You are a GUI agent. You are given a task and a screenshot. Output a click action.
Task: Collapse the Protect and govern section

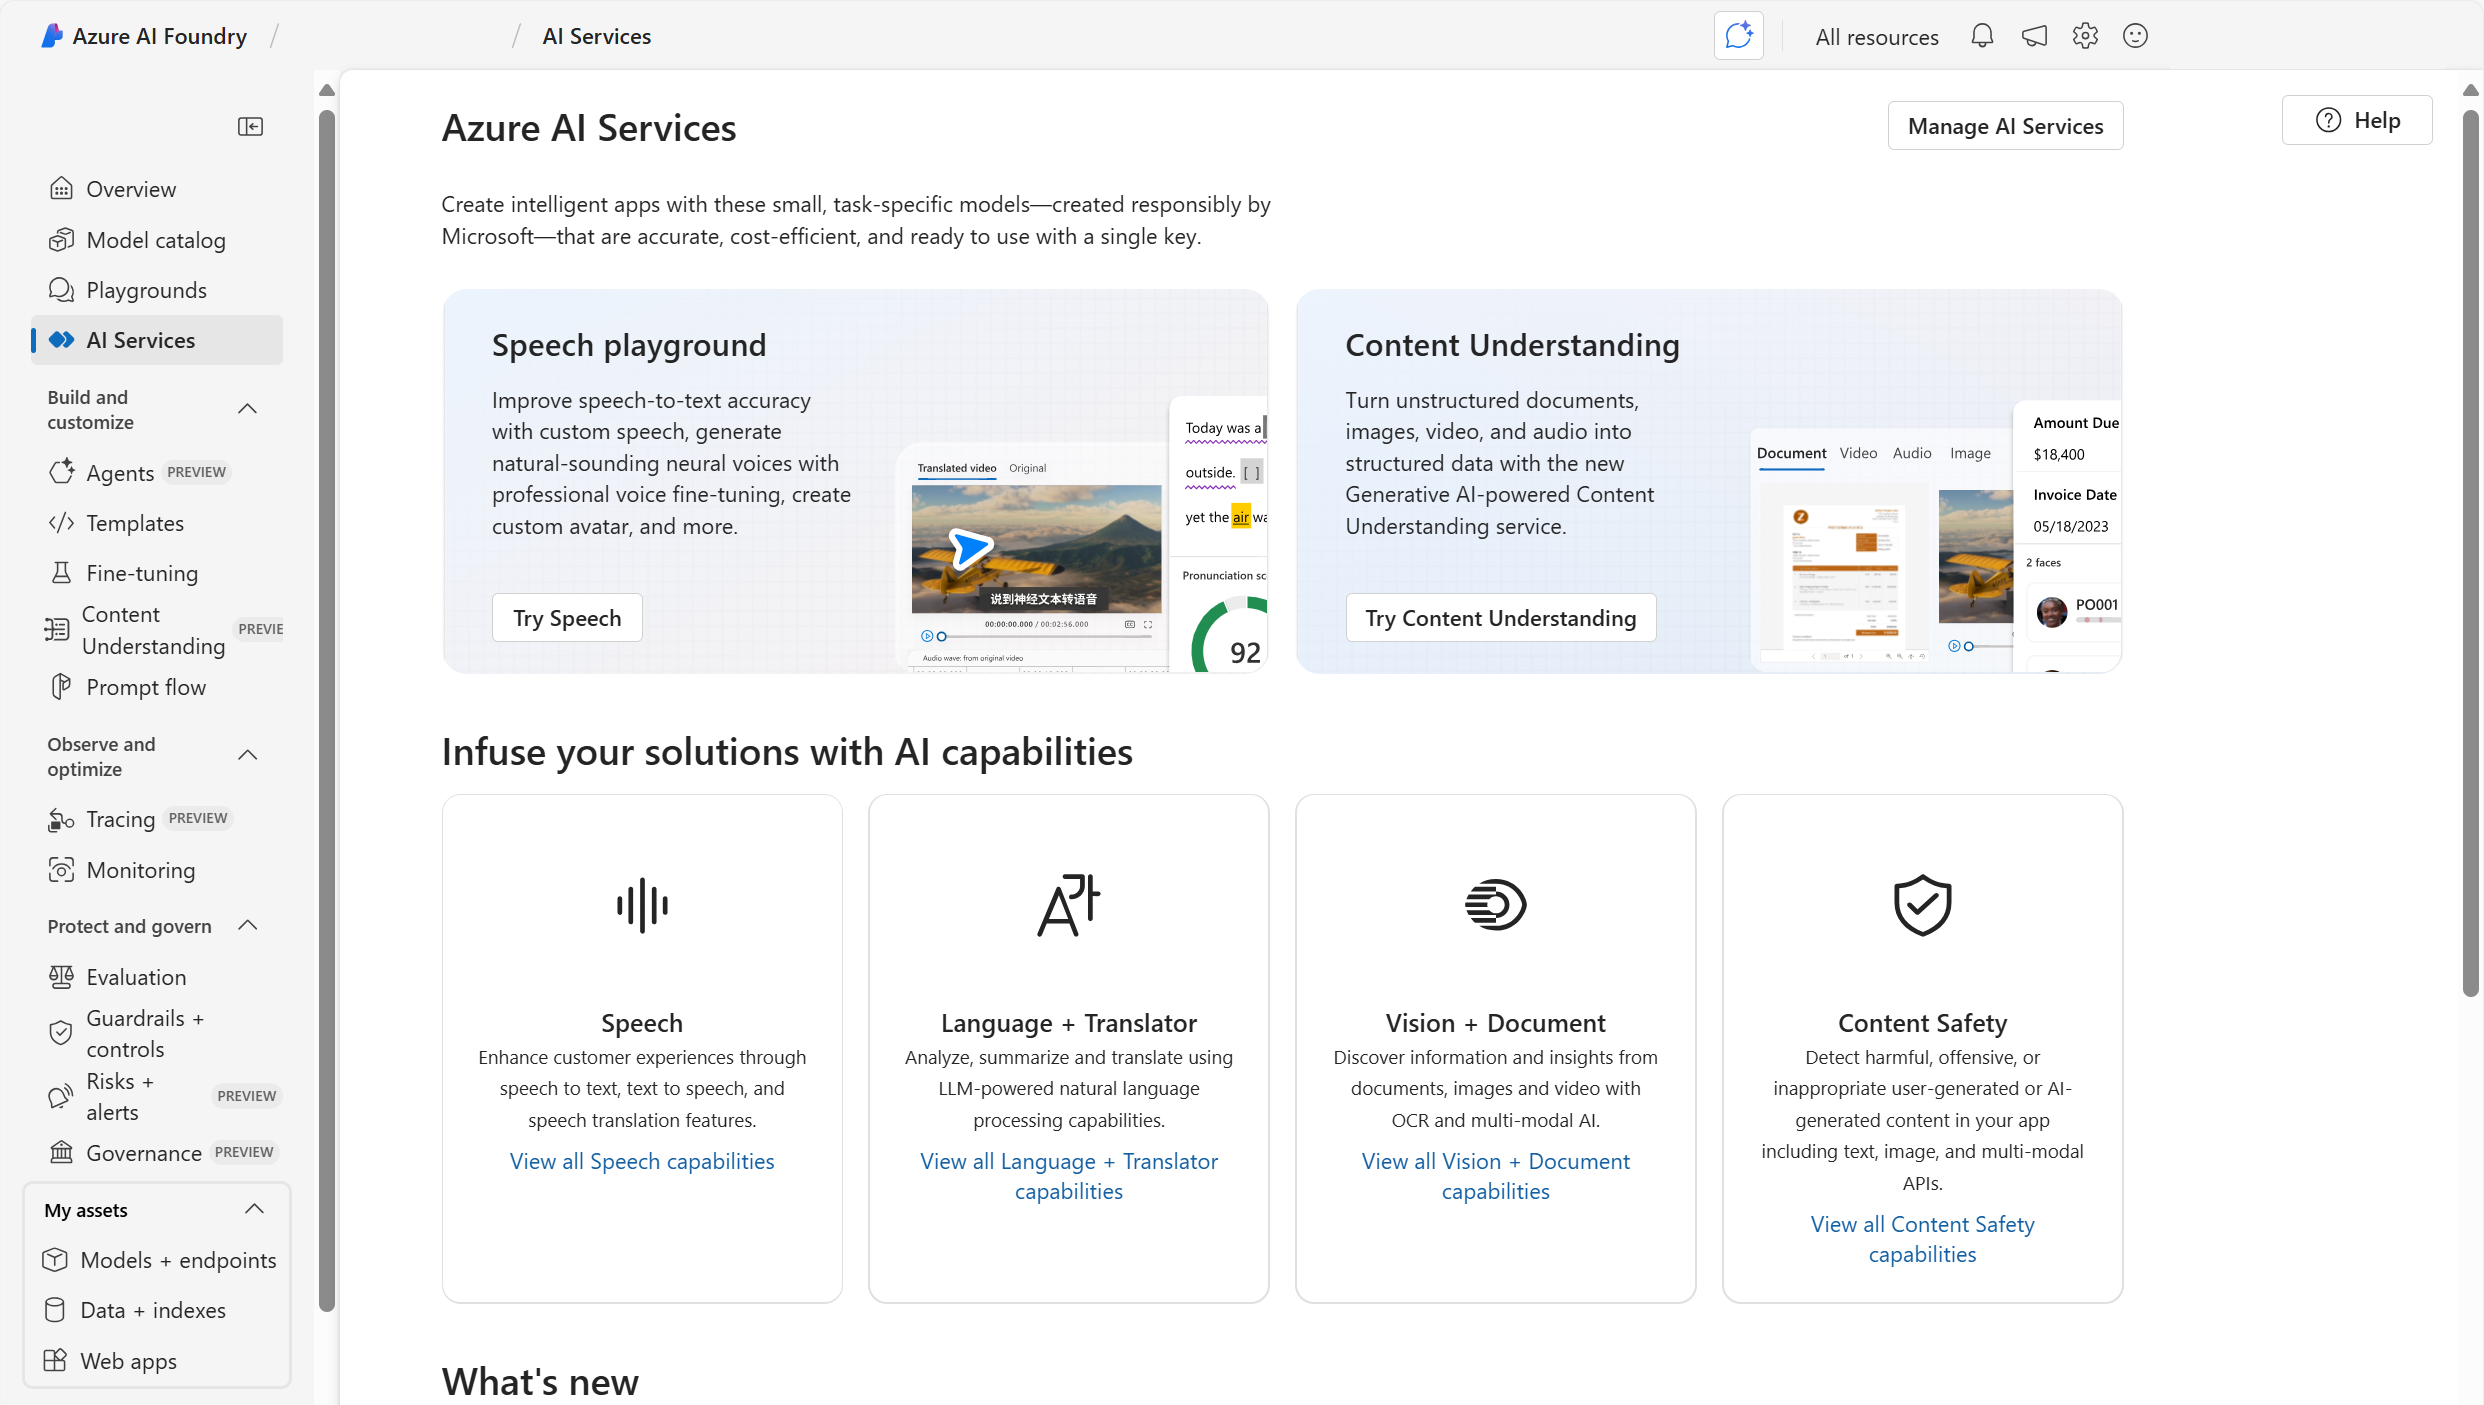pyautogui.click(x=248, y=926)
